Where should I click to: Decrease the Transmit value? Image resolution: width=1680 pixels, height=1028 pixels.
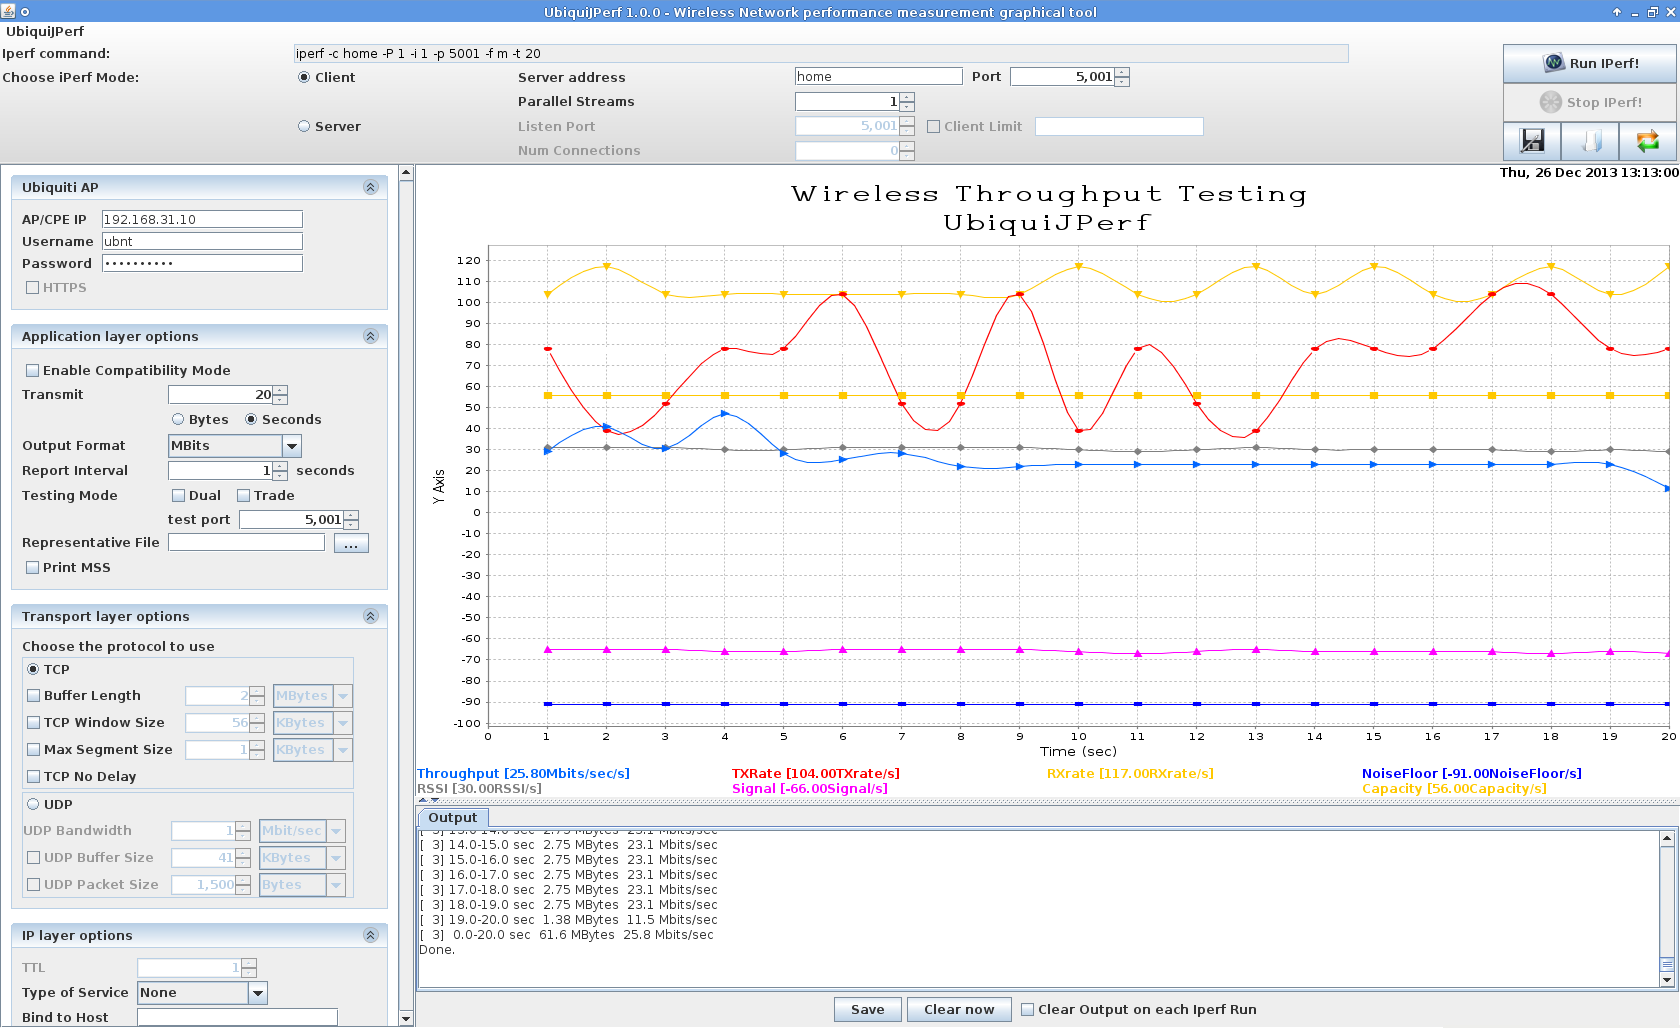point(280,400)
